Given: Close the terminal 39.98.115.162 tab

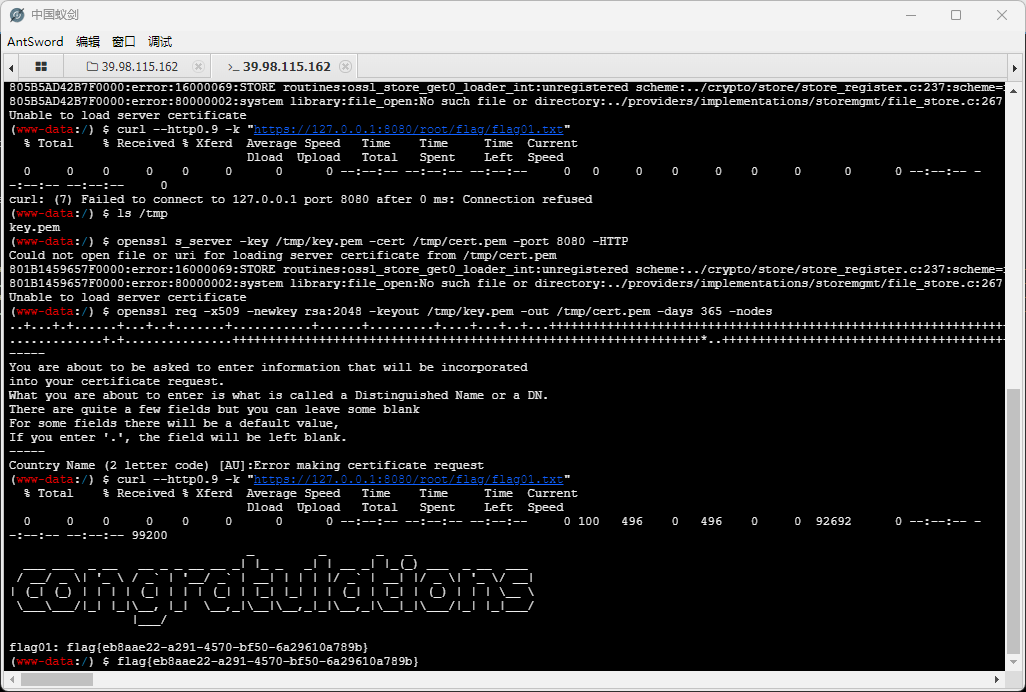Looking at the screenshot, I should [345, 67].
